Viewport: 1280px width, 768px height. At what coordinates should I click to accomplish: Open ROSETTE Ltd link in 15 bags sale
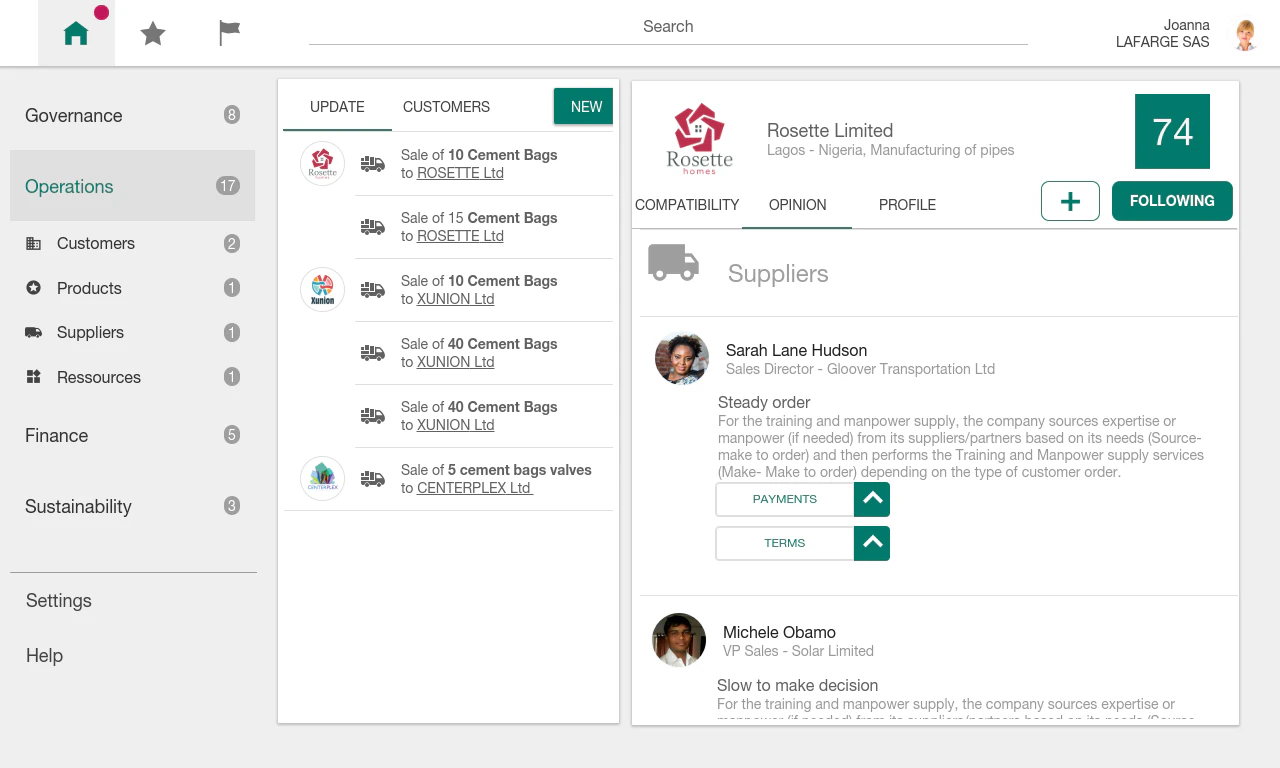(x=460, y=236)
